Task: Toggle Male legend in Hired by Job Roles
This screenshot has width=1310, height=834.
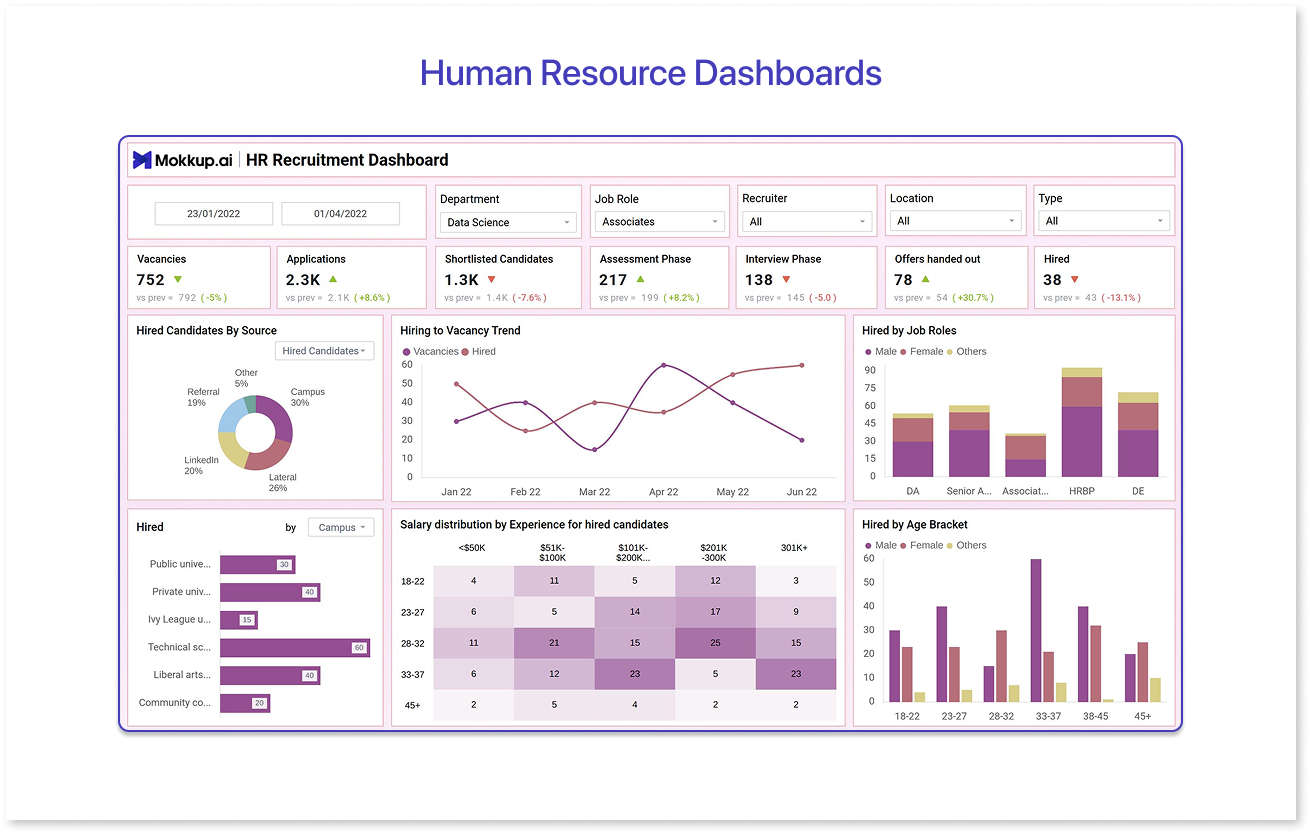Action: (880, 352)
